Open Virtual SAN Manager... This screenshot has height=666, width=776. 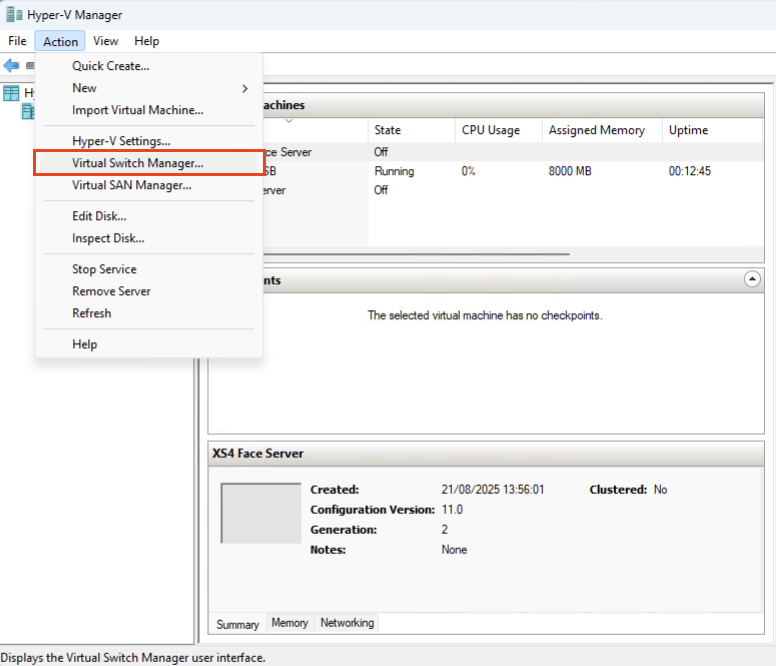point(148,185)
